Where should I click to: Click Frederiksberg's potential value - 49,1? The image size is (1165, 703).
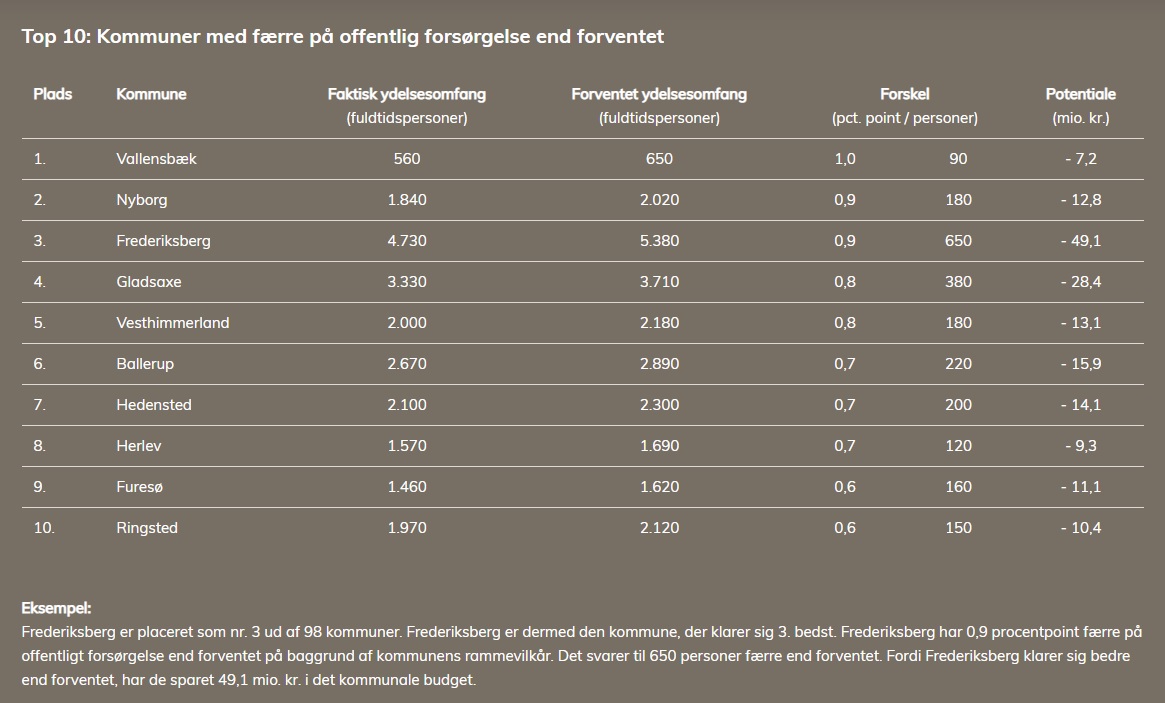point(1081,241)
